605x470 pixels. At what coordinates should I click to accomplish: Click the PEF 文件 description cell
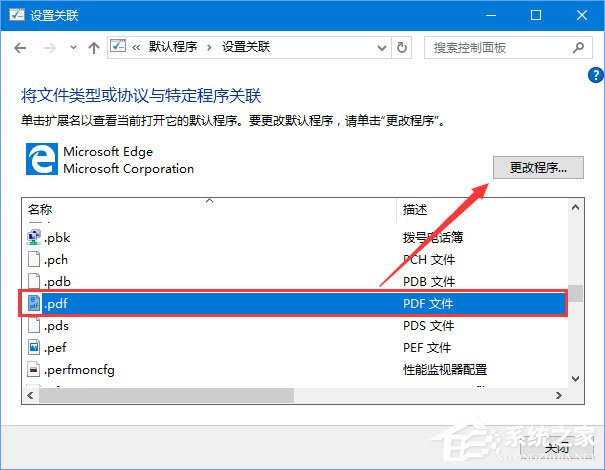click(427, 348)
